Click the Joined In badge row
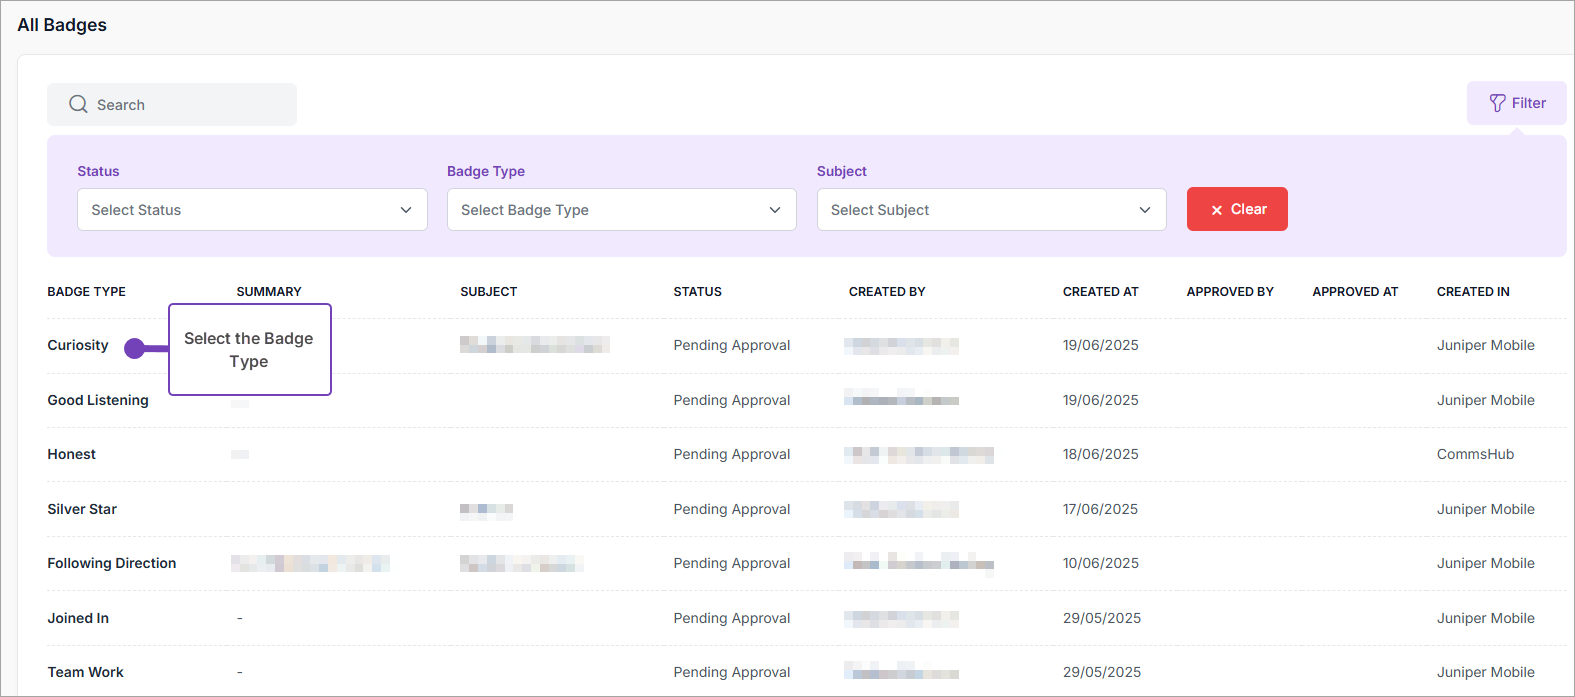Image resolution: width=1575 pixels, height=697 pixels. (x=78, y=618)
